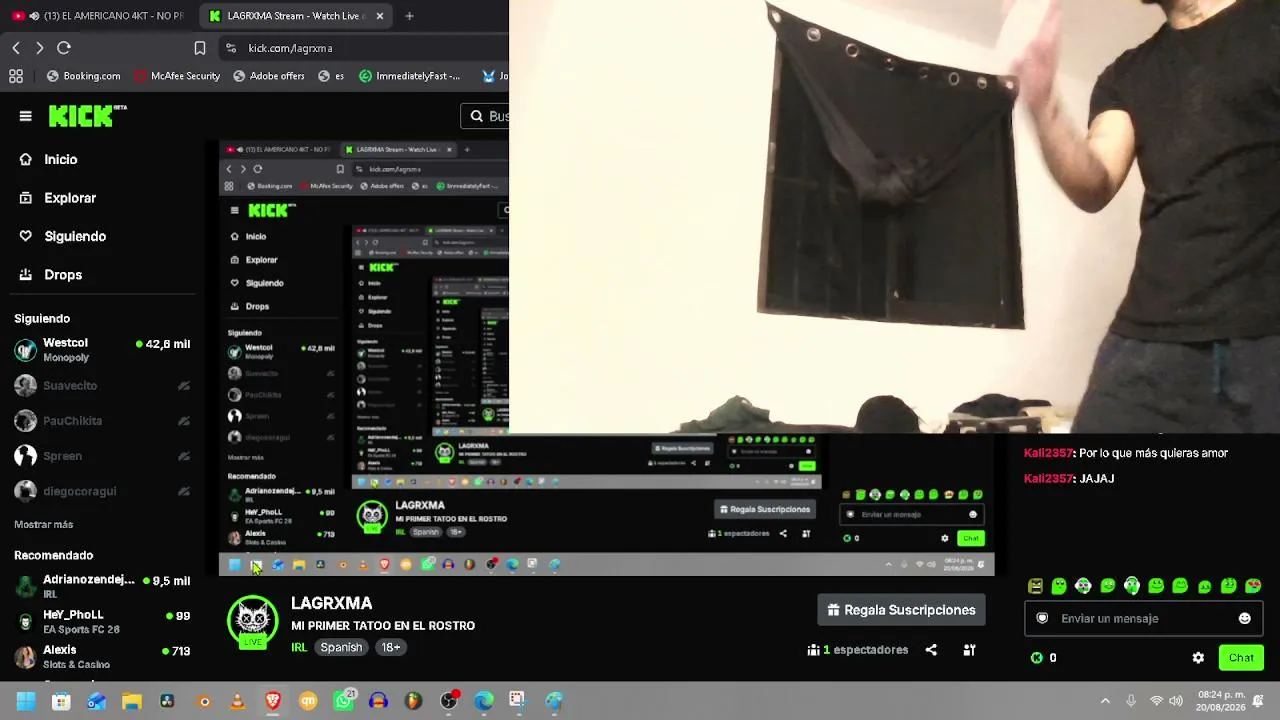This screenshot has height=720, width=1280.
Task: Open Brave browser from the taskbar
Action: click(x=272, y=702)
